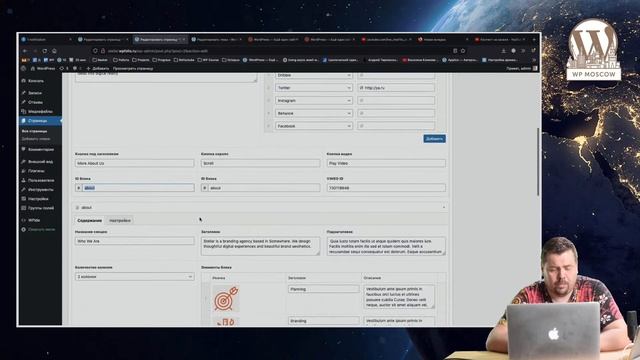Screen dimensions: 640x360
Task: Click Свернуть меню at sidebar bottom
Action: [41, 229]
